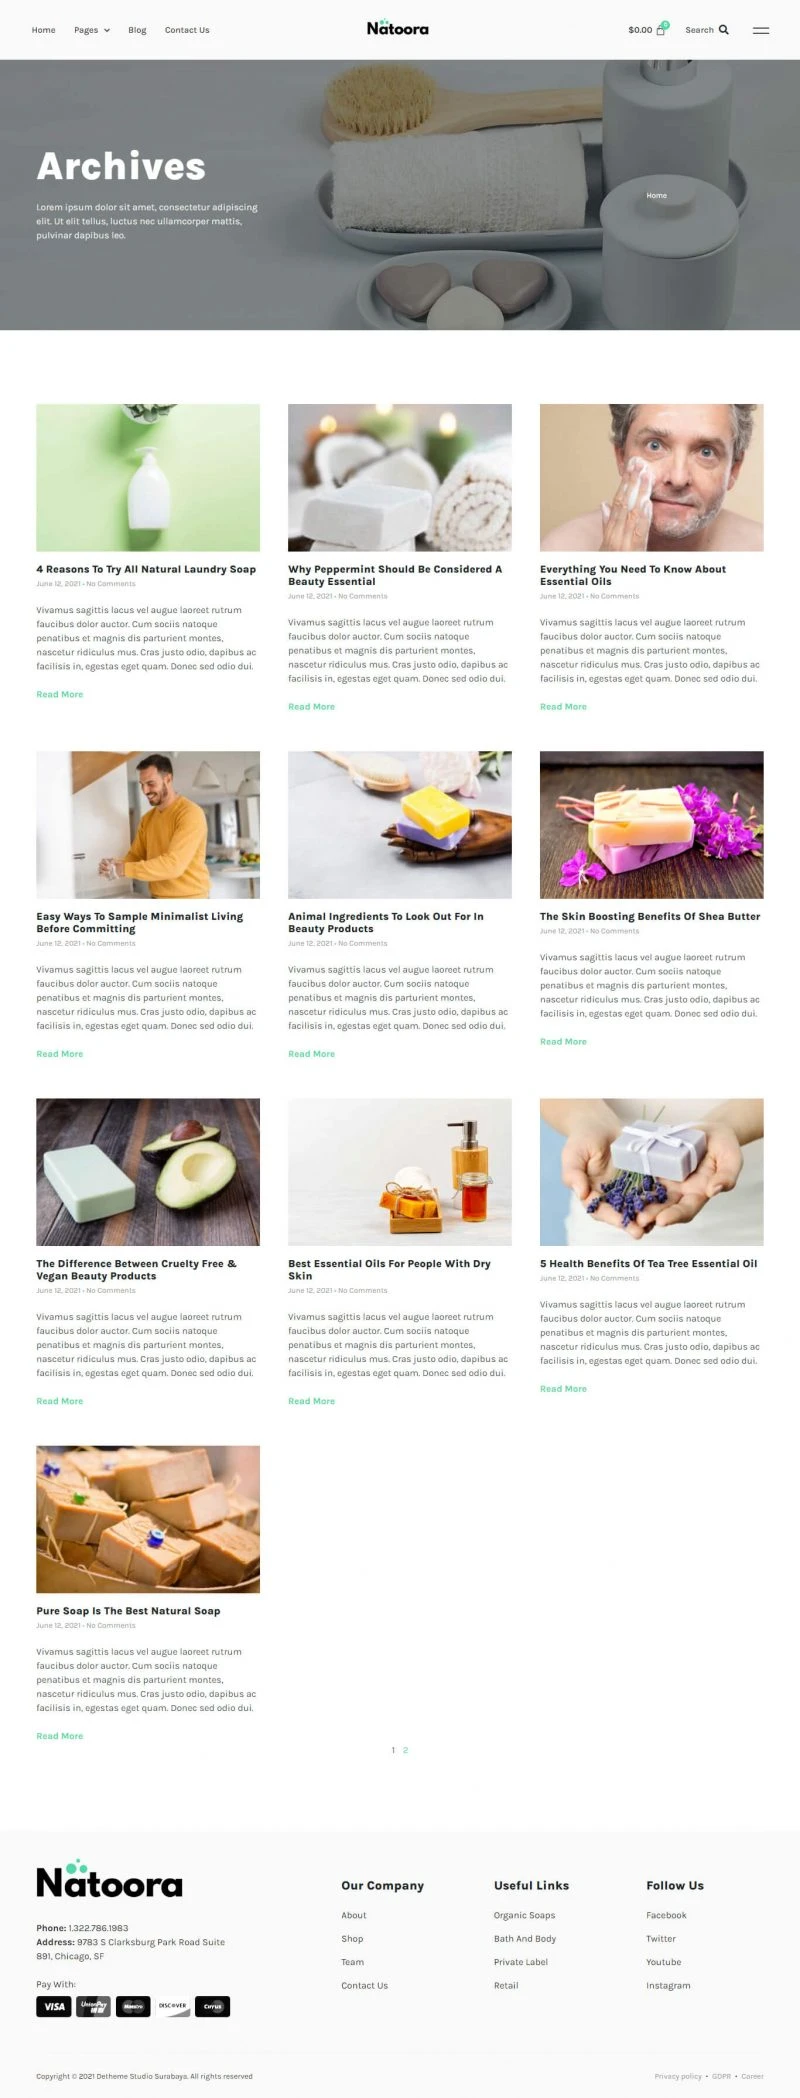Image resolution: width=800 pixels, height=2098 pixels.
Task: Click the search magnifier icon
Action: (x=724, y=30)
